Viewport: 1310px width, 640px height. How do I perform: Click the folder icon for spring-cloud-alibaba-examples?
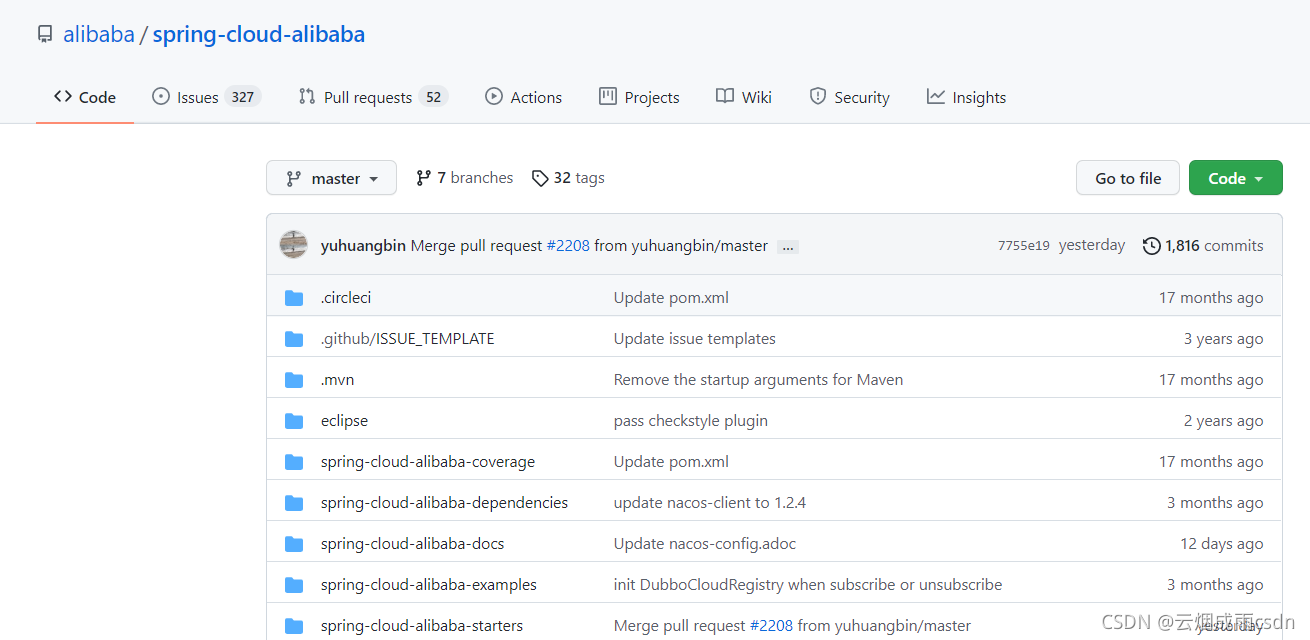click(294, 585)
